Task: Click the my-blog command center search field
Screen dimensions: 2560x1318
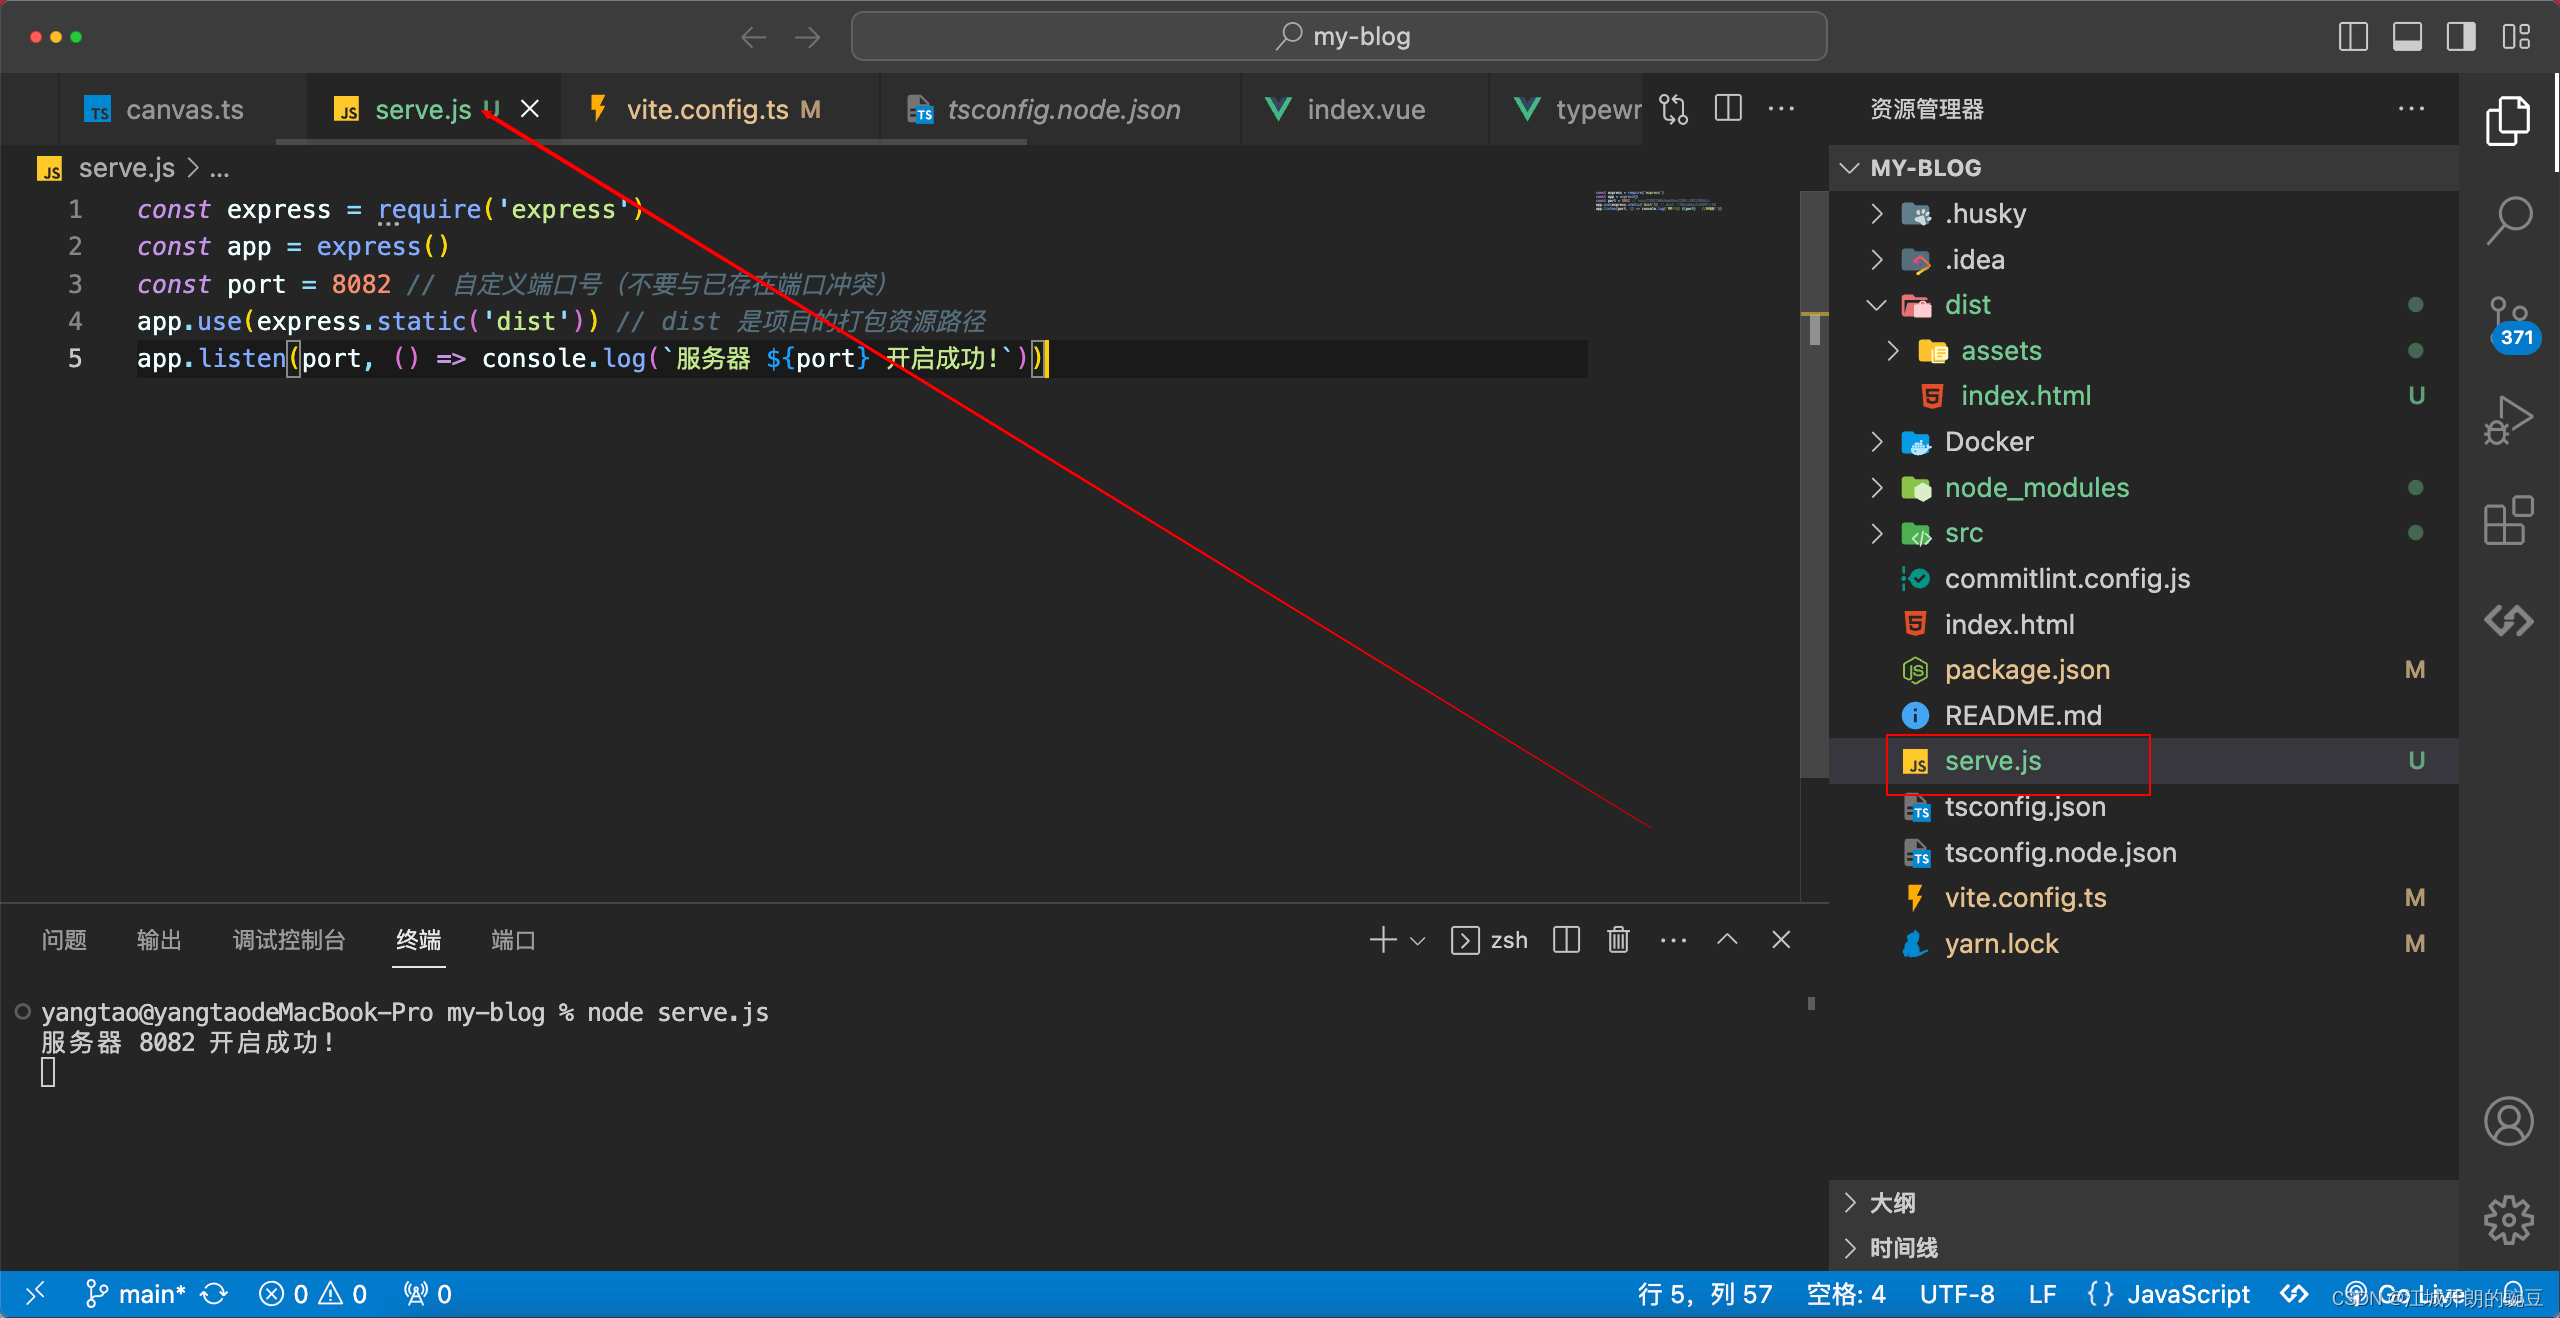Action: pyautogui.click(x=1339, y=37)
